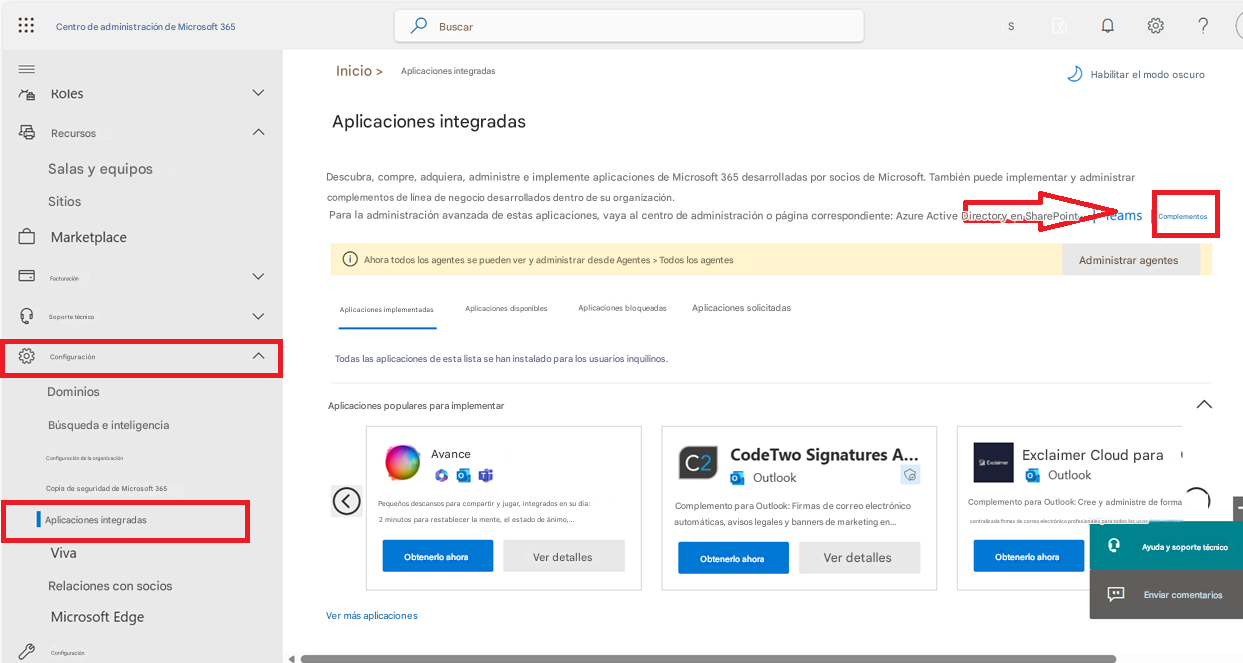Click "Obtenerlo ahora" on the CodeTwo card
Image resolution: width=1243 pixels, height=663 pixels.
pyautogui.click(x=733, y=558)
